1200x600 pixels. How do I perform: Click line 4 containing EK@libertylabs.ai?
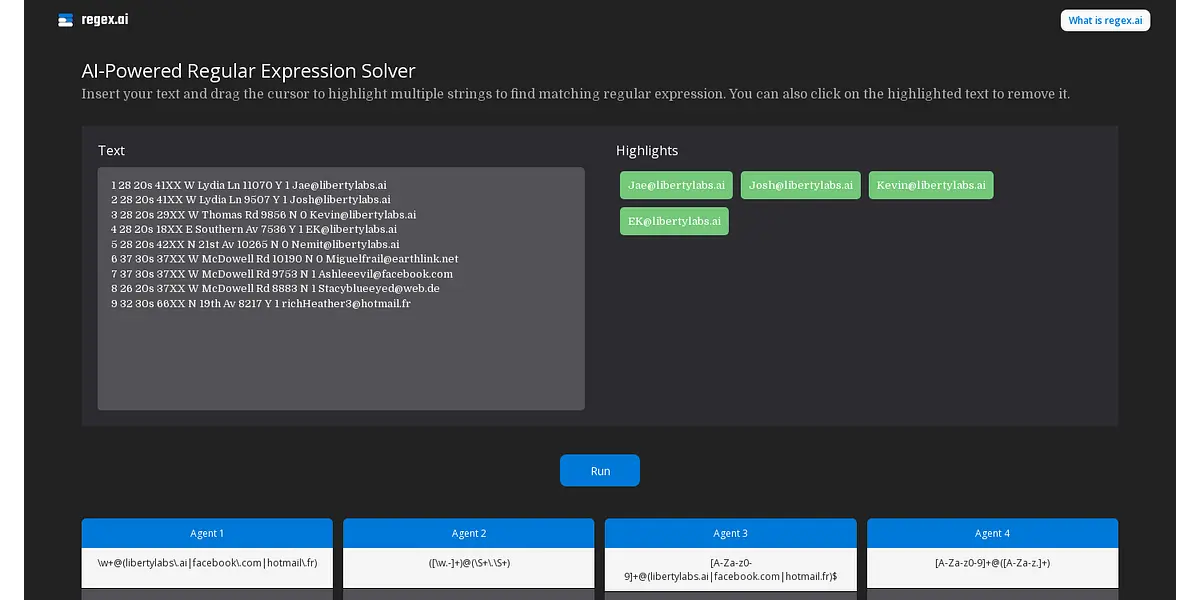(x=254, y=229)
